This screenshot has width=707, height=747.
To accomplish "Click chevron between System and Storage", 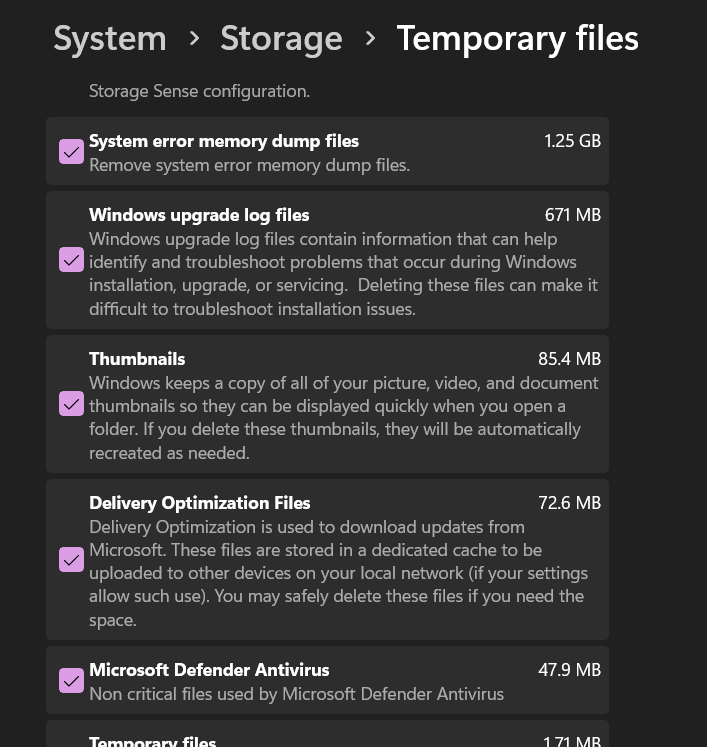I will 194,39.
